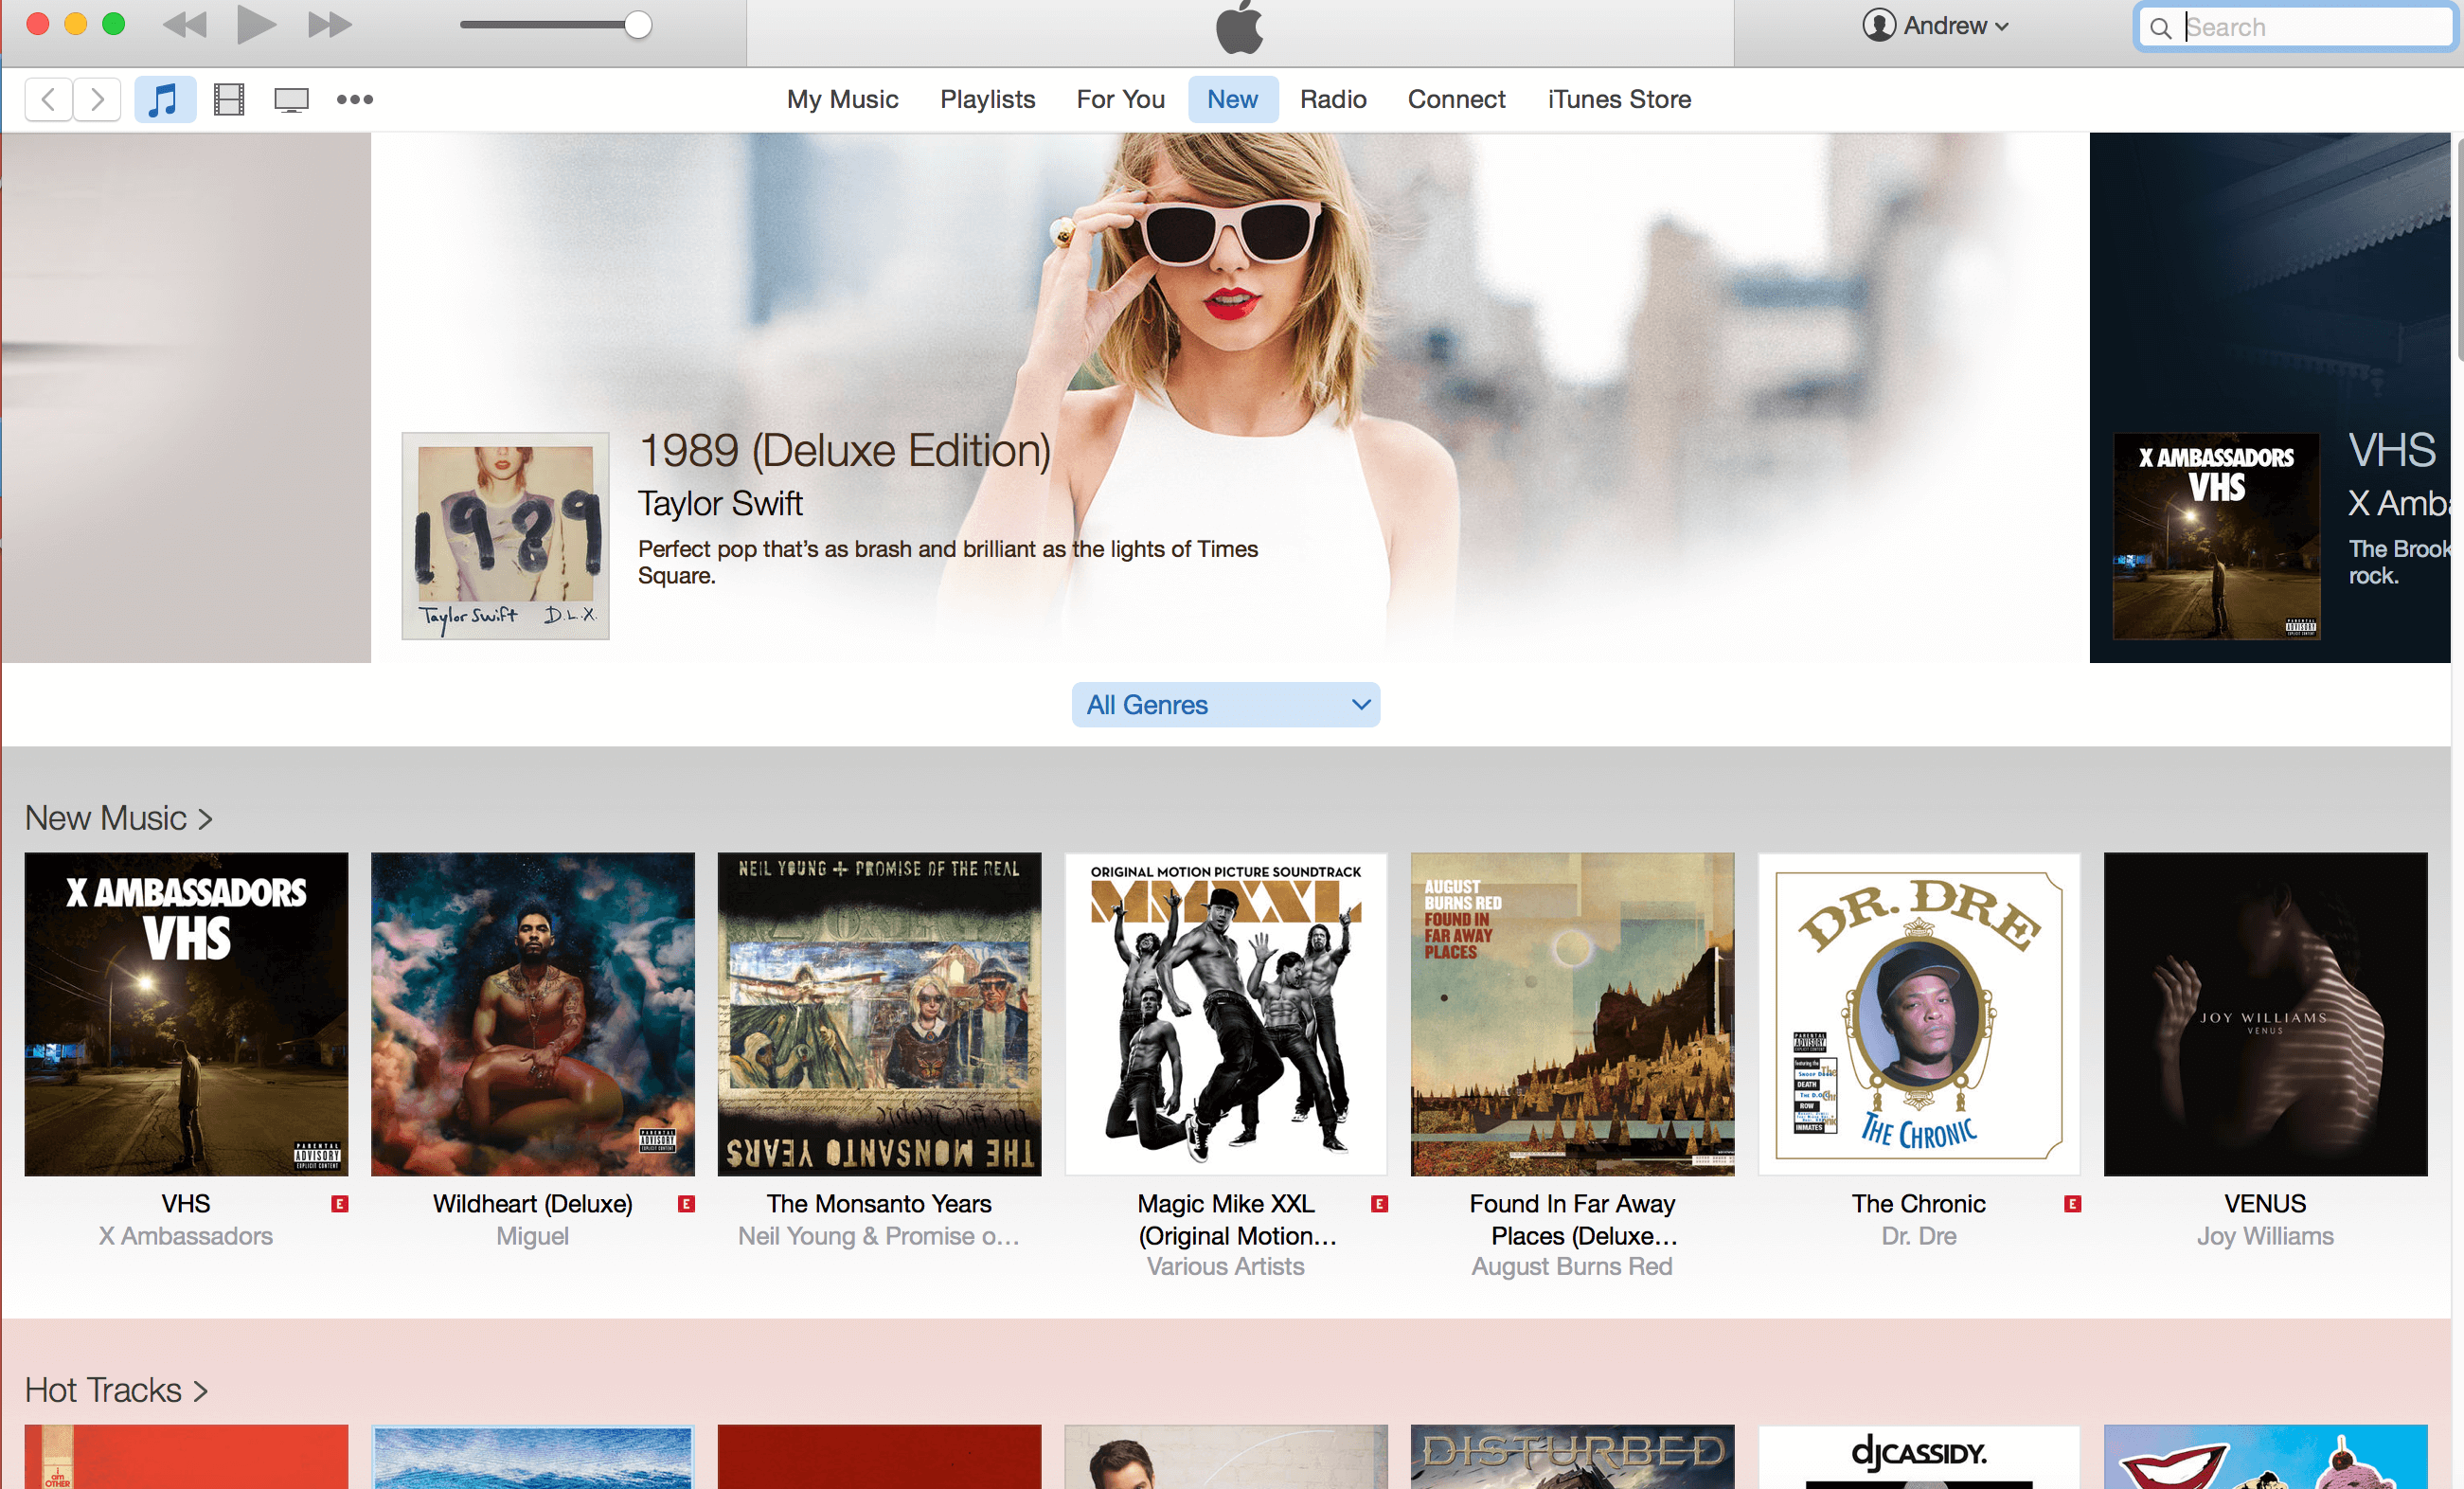Click the Dr. Dre artist label

click(1918, 1236)
